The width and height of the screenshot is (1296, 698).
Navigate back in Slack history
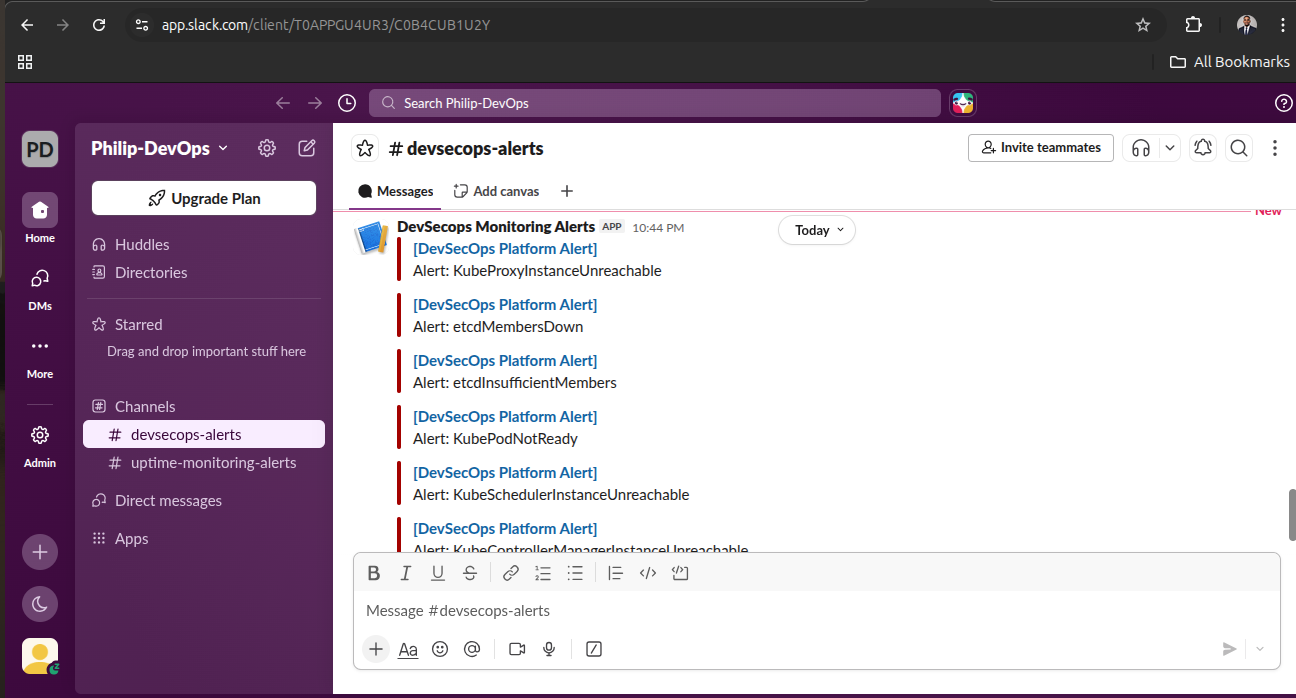click(x=283, y=103)
